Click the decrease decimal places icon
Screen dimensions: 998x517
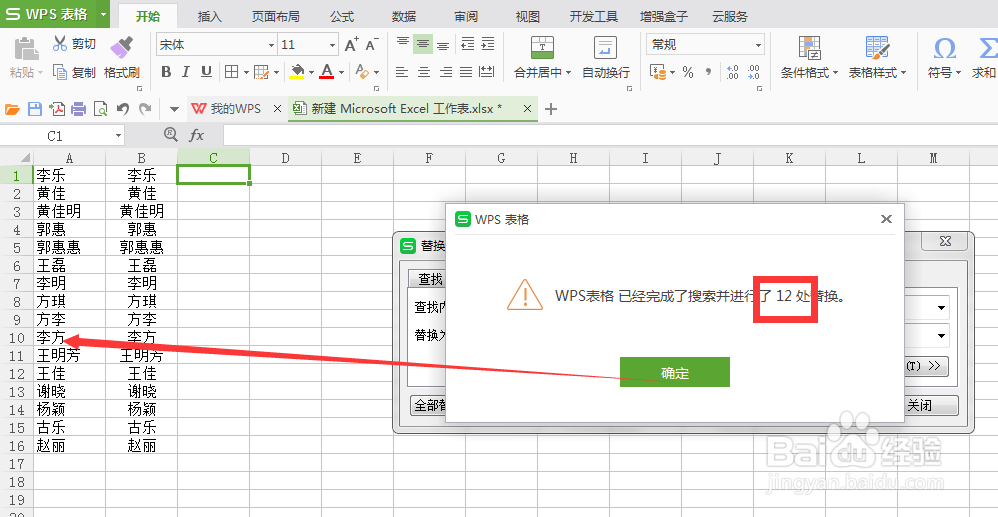pos(754,72)
